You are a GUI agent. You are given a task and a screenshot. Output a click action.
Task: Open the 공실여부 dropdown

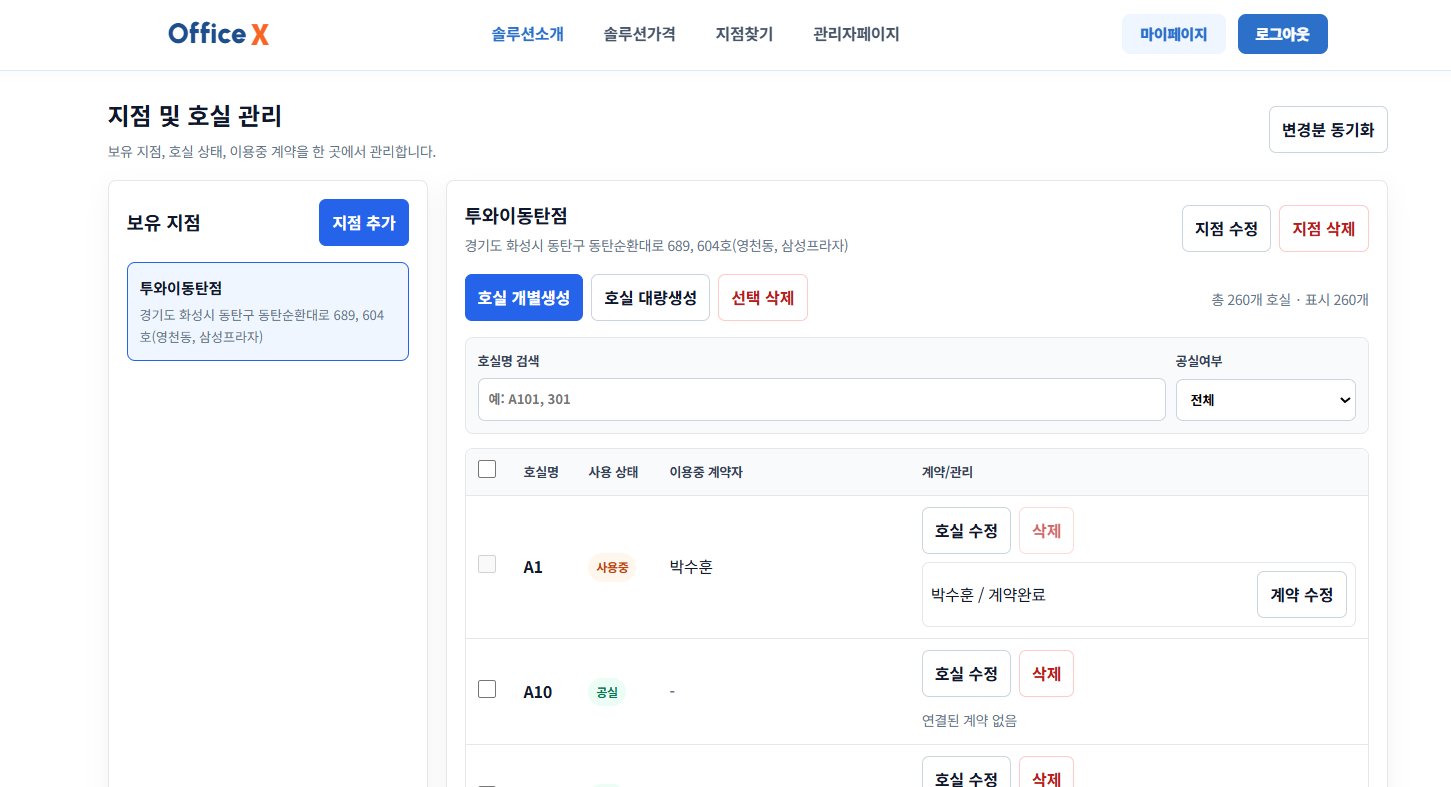click(x=1266, y=400)
